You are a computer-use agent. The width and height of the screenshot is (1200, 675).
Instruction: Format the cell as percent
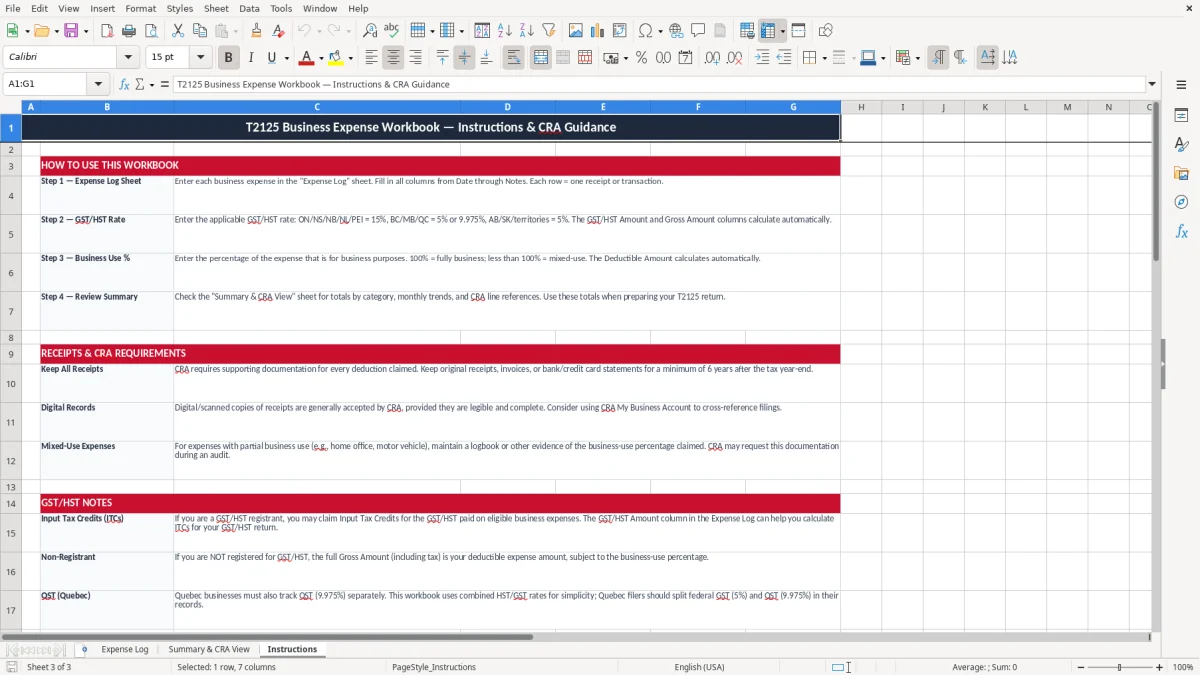[641, 58]
